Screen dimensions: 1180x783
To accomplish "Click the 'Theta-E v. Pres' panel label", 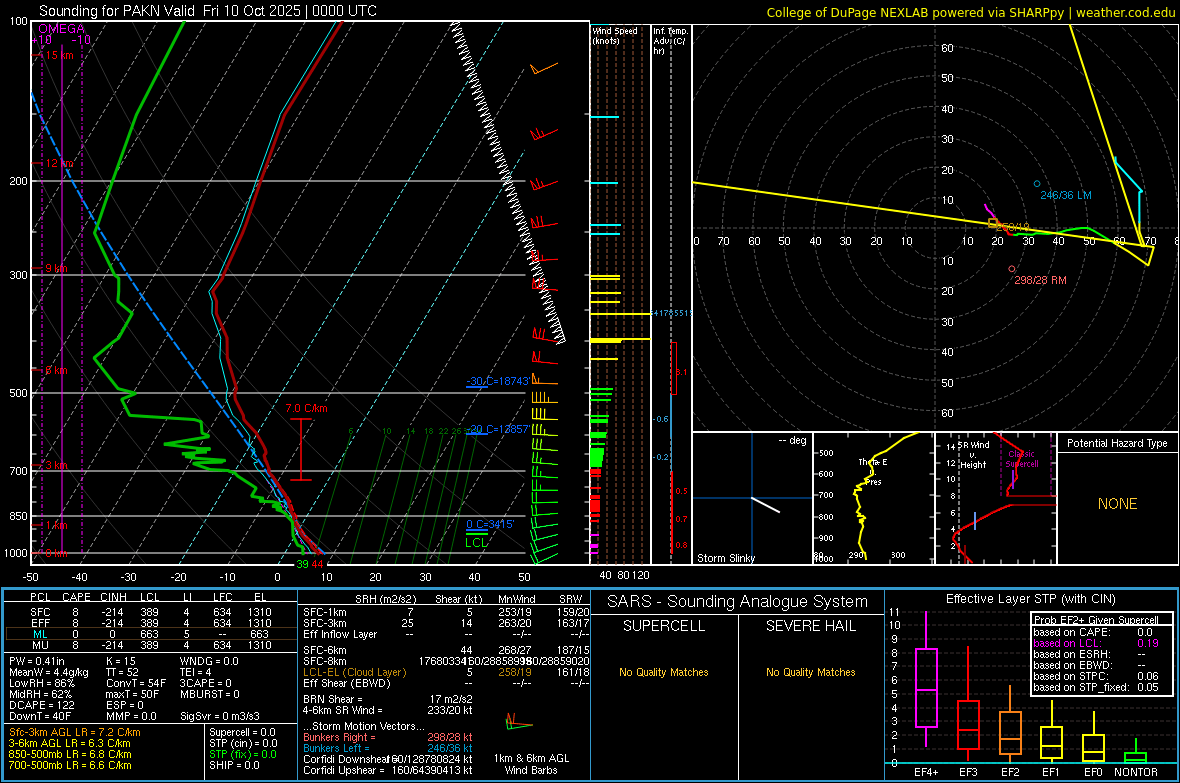I will pyautogui.click(x=873, y=471).
